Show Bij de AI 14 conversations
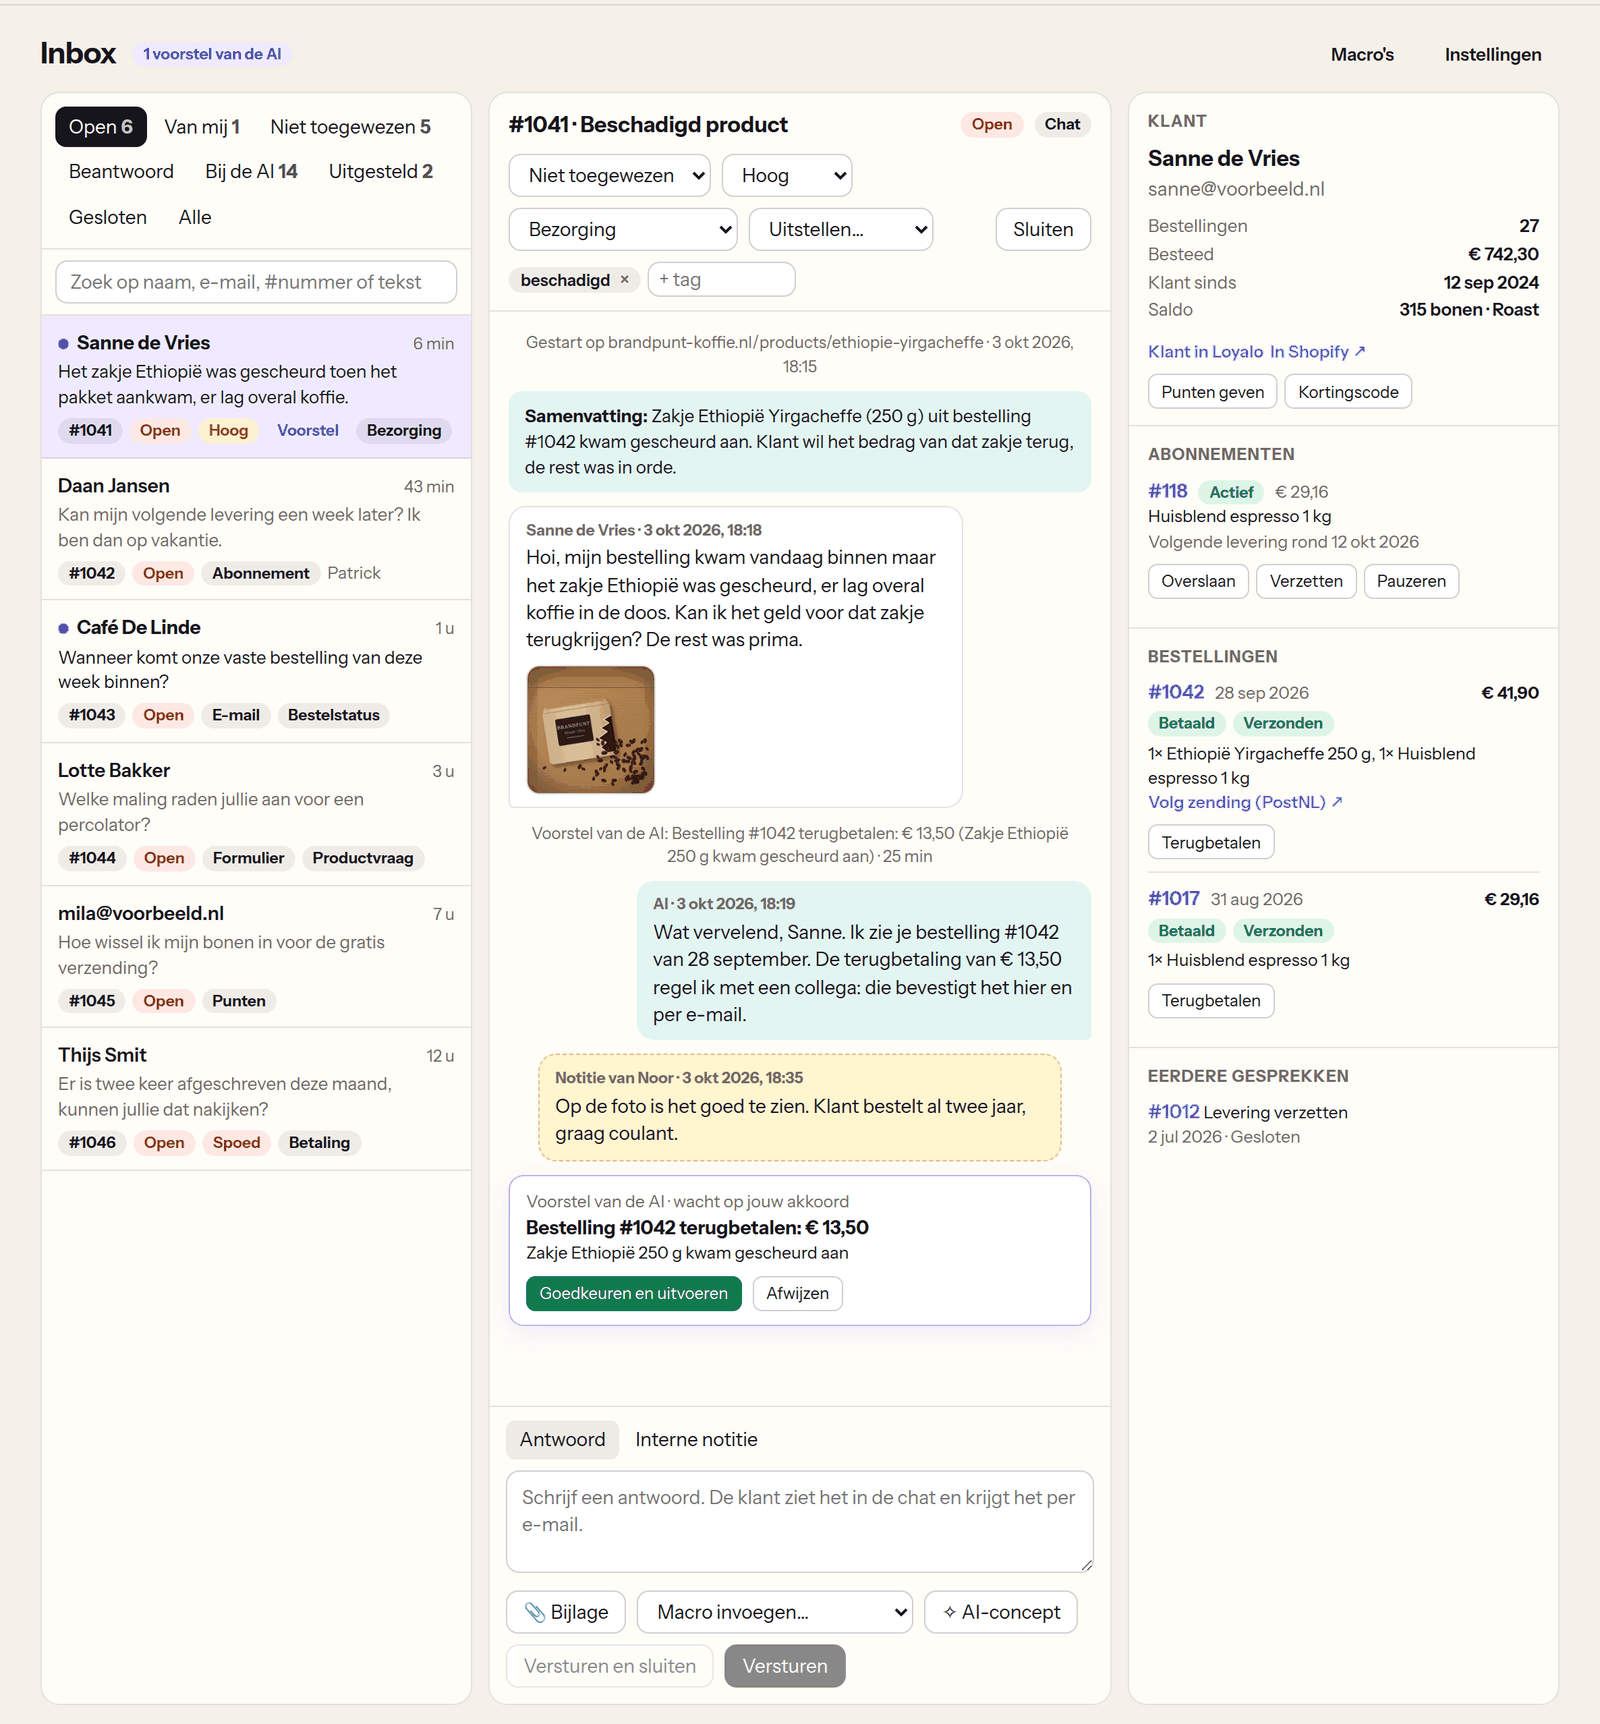The width and height of the screenshot is (1600, 1724). [x=251, y=172]
